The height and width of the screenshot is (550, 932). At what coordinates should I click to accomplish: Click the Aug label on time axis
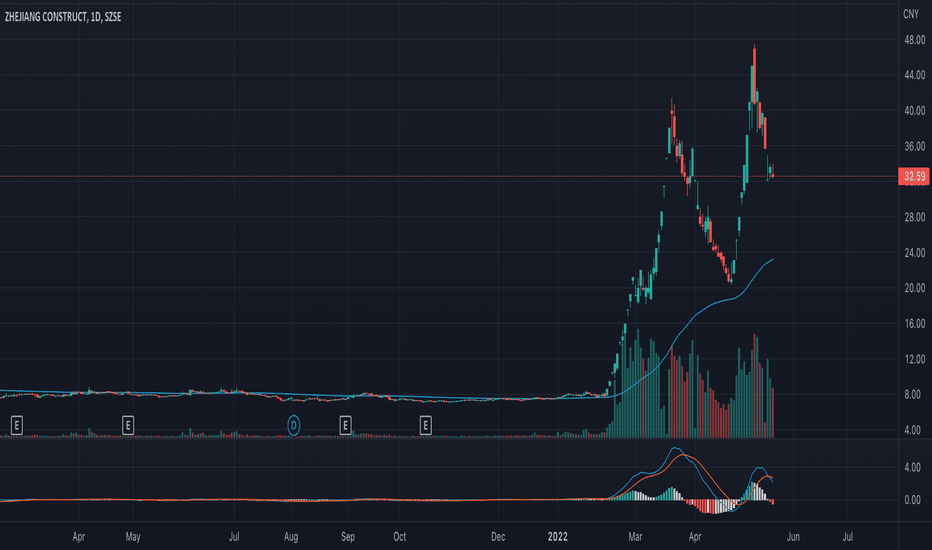pos(291,537)
